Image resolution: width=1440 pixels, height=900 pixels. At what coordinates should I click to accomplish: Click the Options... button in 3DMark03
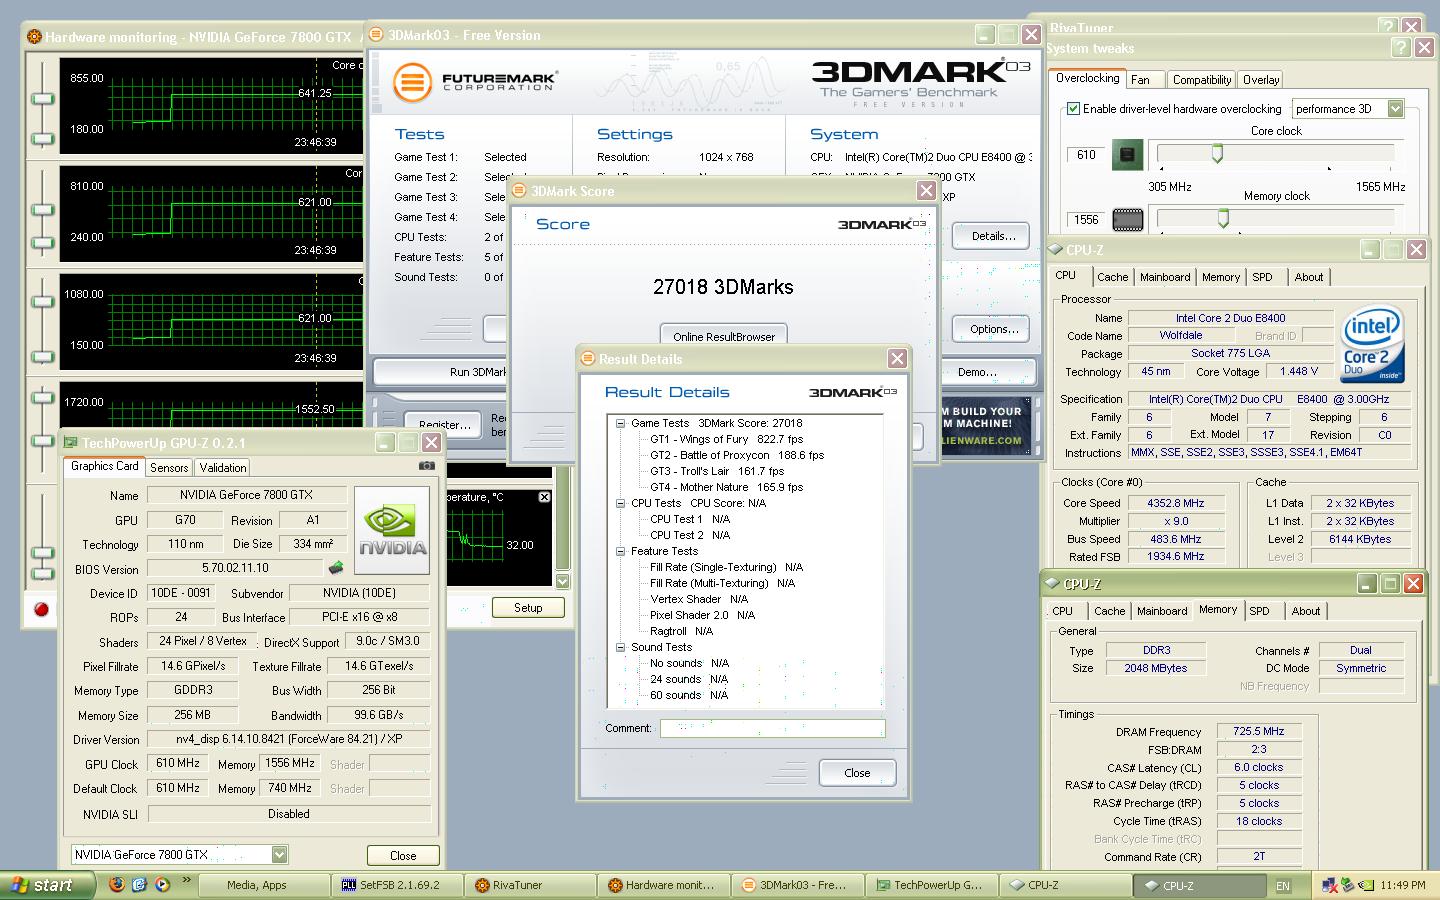click(993, 329)
